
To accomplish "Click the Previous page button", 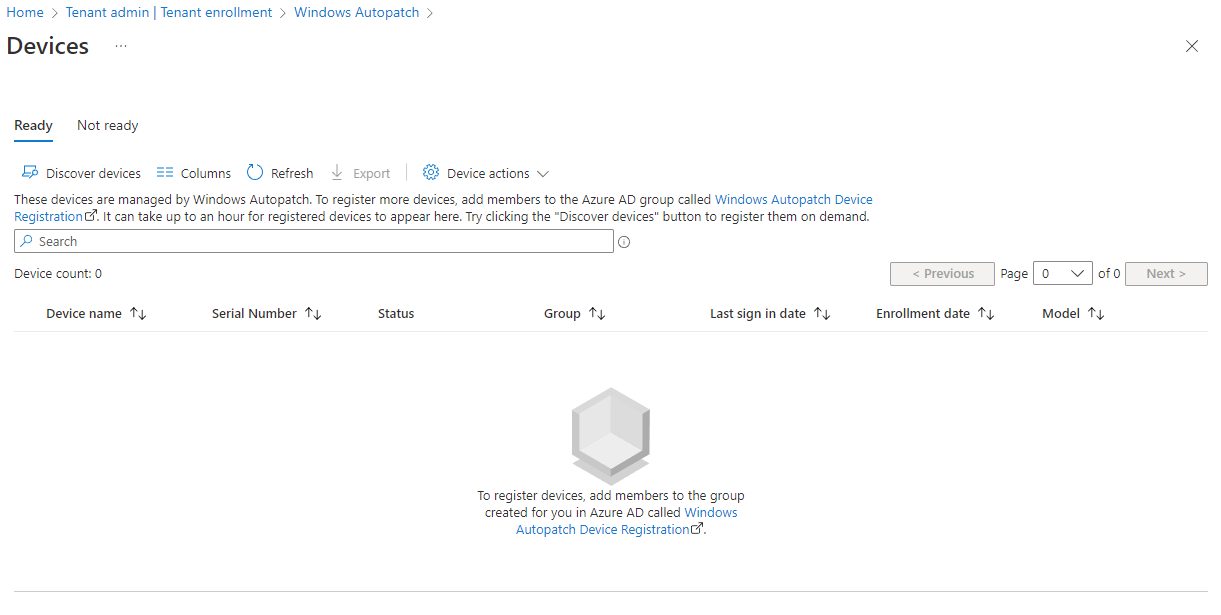I will 942,274.
